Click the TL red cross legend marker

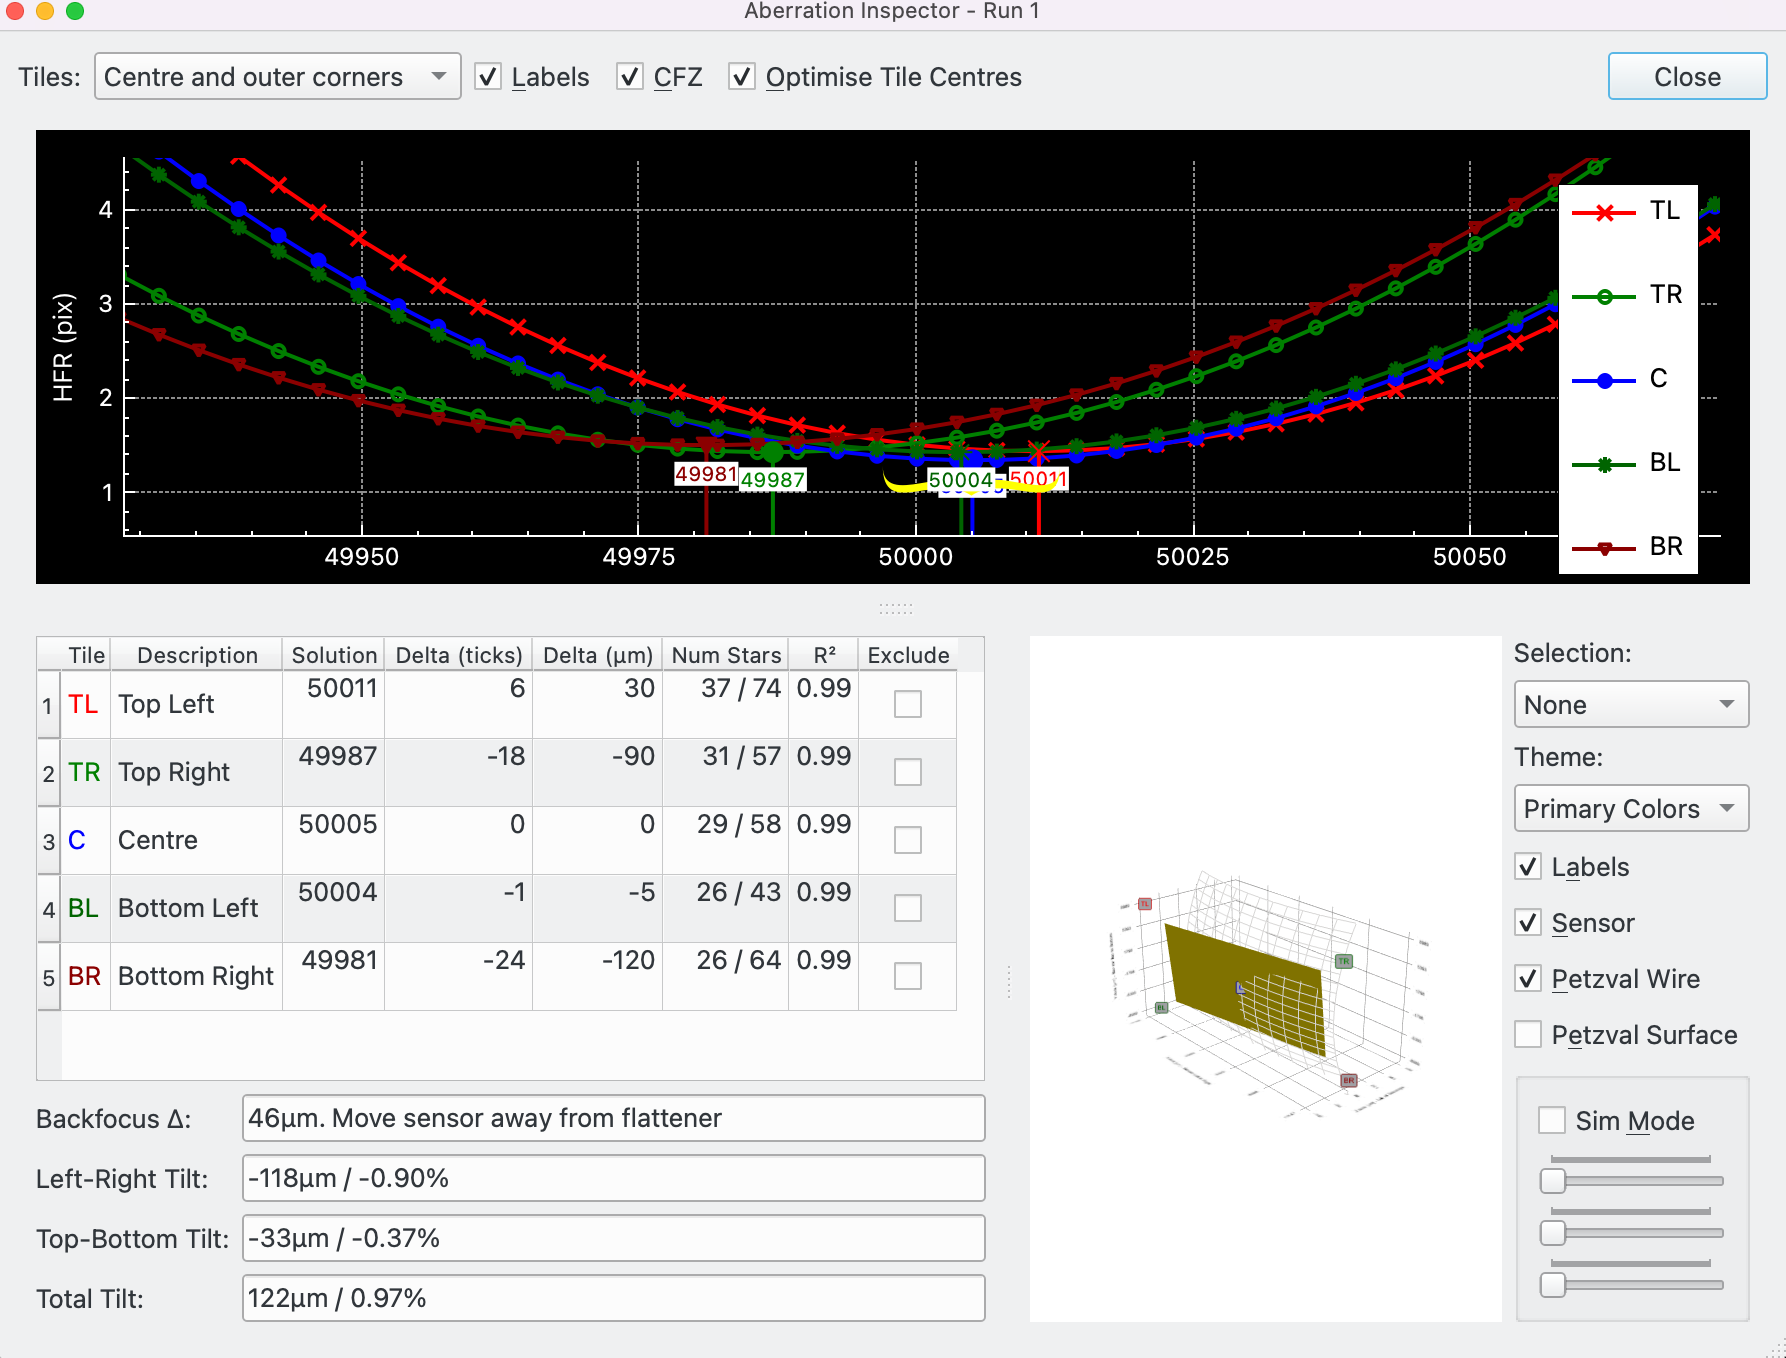click(1604, 212)
